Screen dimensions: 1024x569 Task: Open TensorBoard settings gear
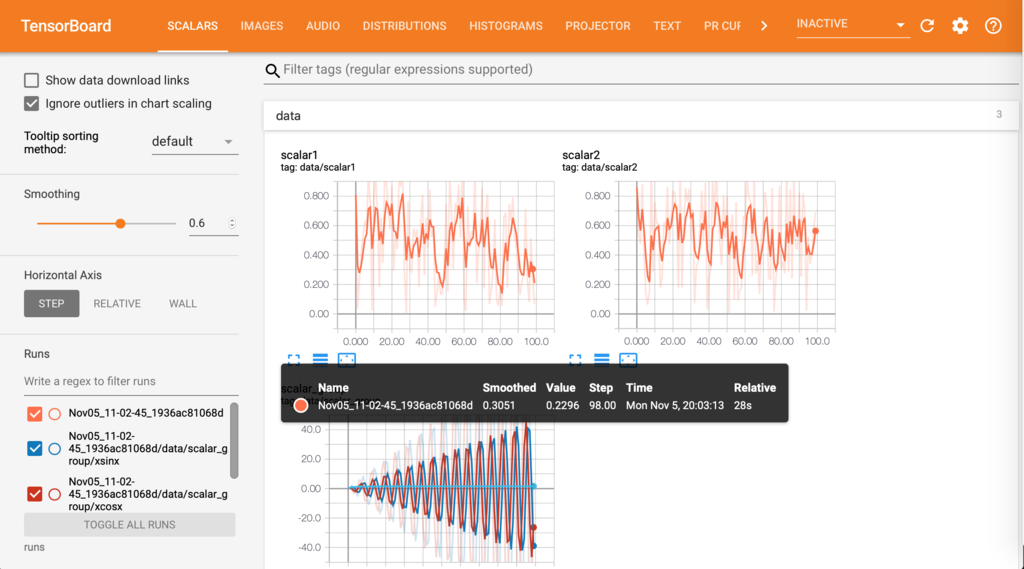(x=960, y=25)
